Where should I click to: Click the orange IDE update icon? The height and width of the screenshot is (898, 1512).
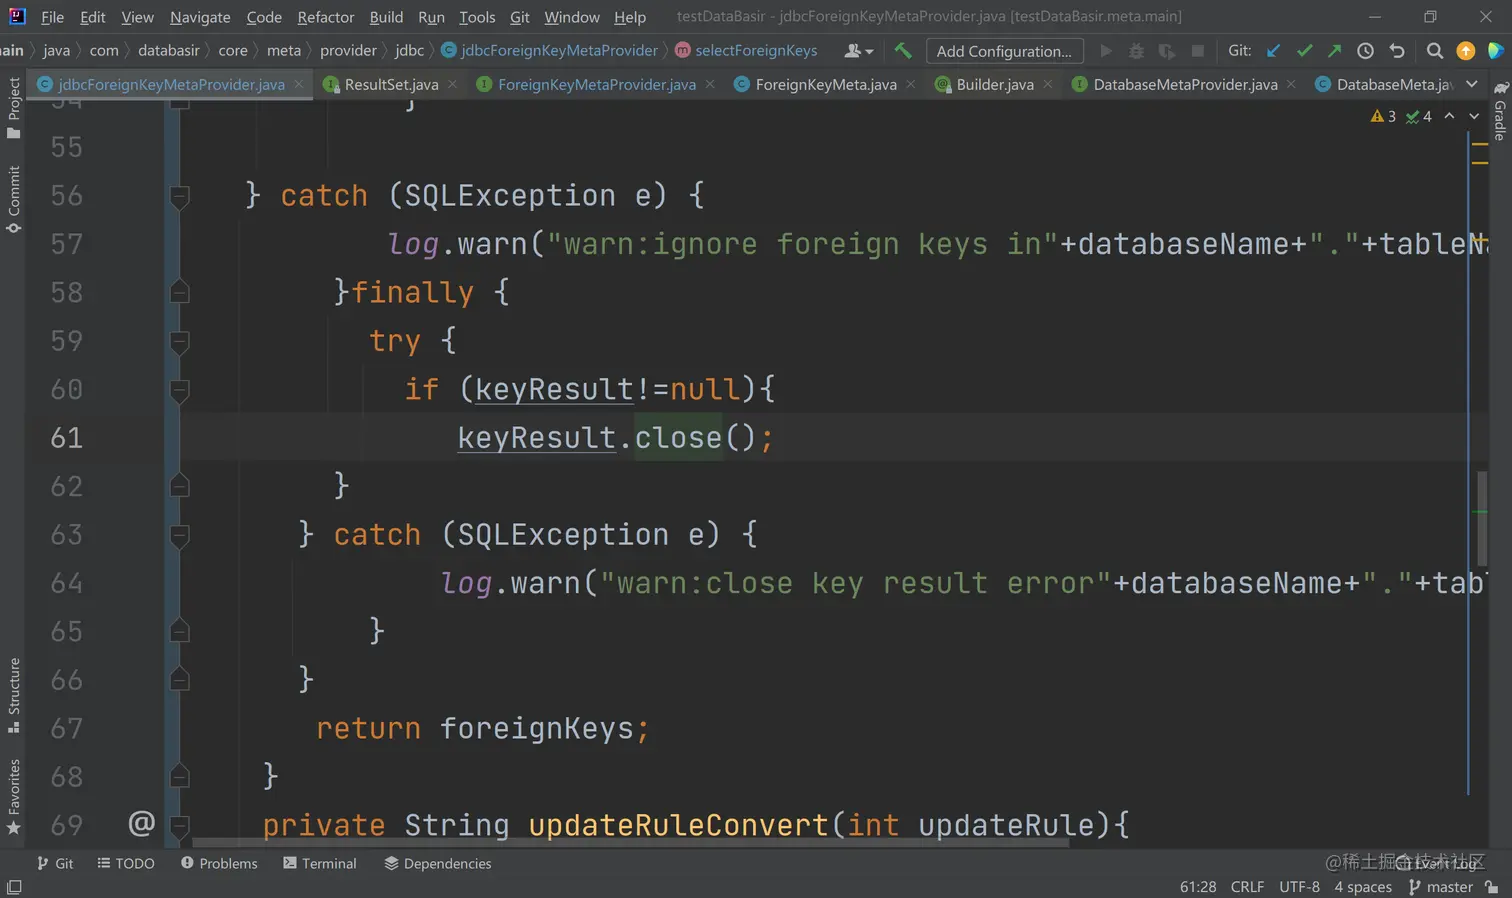click(1466, 50)
